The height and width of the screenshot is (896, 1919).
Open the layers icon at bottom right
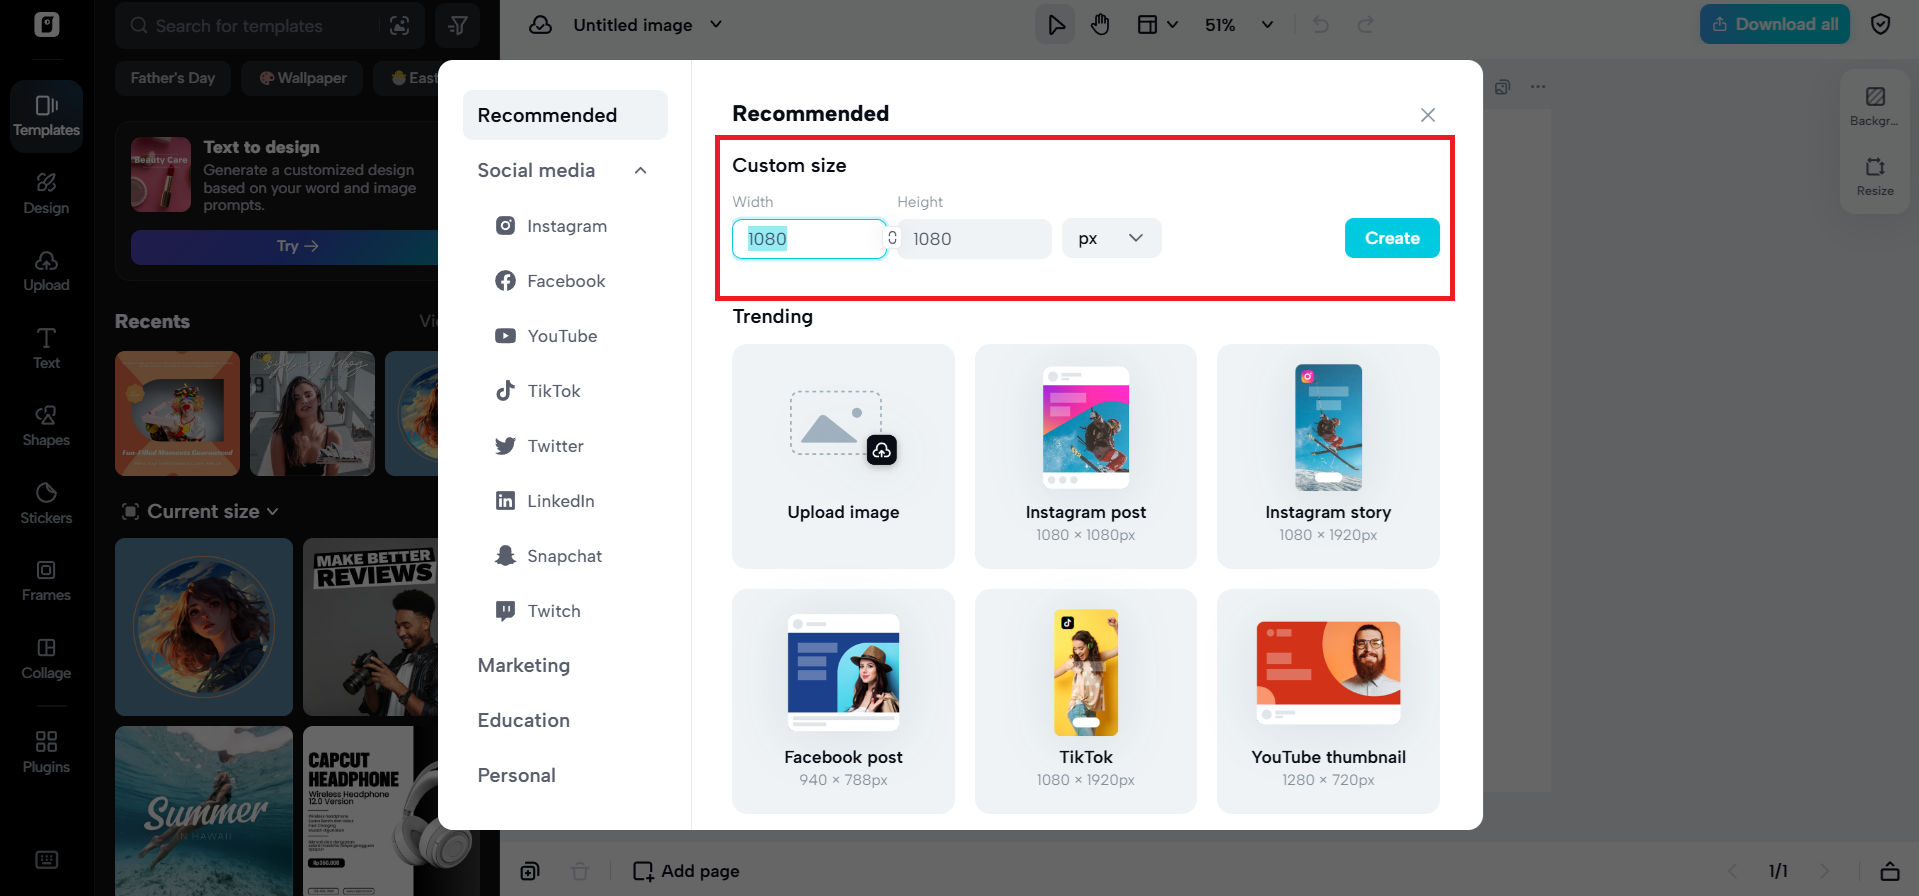click(1889, 871)
